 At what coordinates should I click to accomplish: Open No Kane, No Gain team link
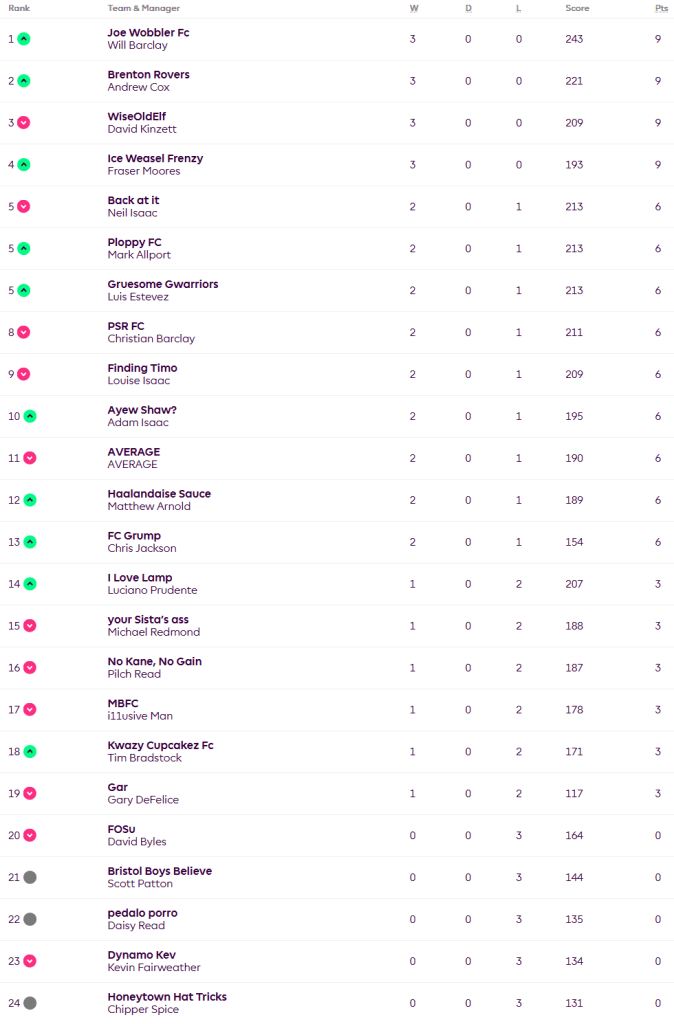point(154,661)
